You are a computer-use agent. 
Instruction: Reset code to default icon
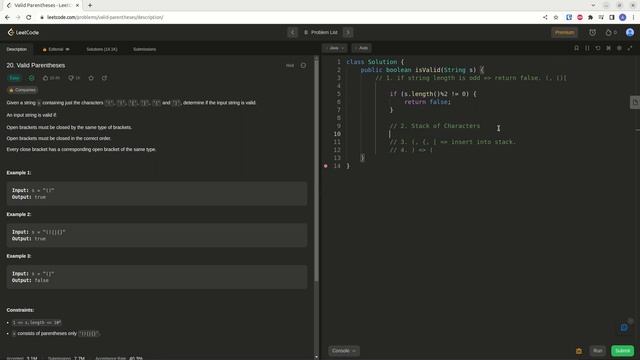click(598, 48)
